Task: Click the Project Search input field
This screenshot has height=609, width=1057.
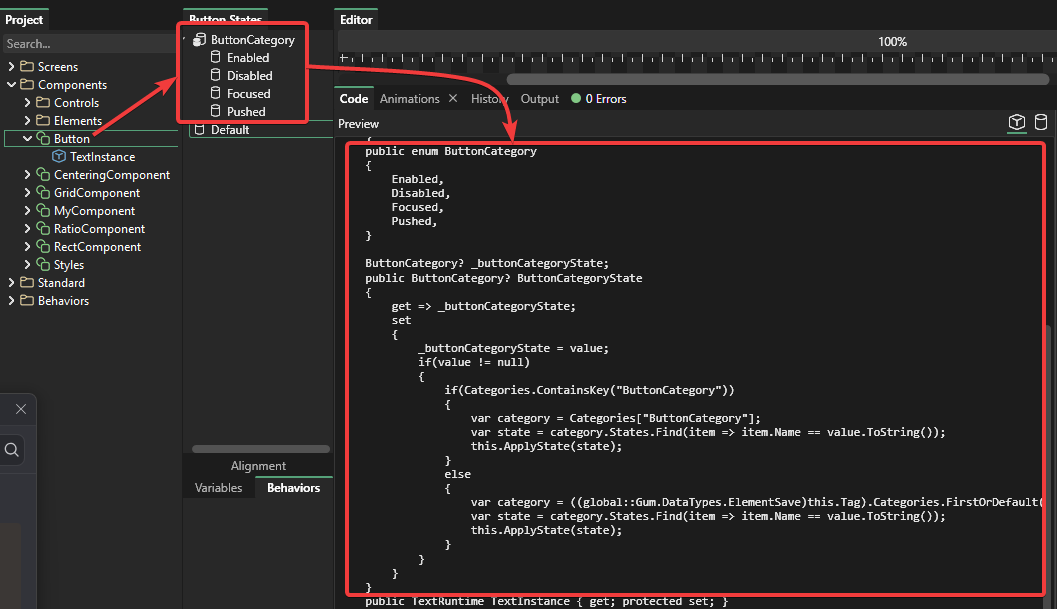Action: tap(88, 44)
